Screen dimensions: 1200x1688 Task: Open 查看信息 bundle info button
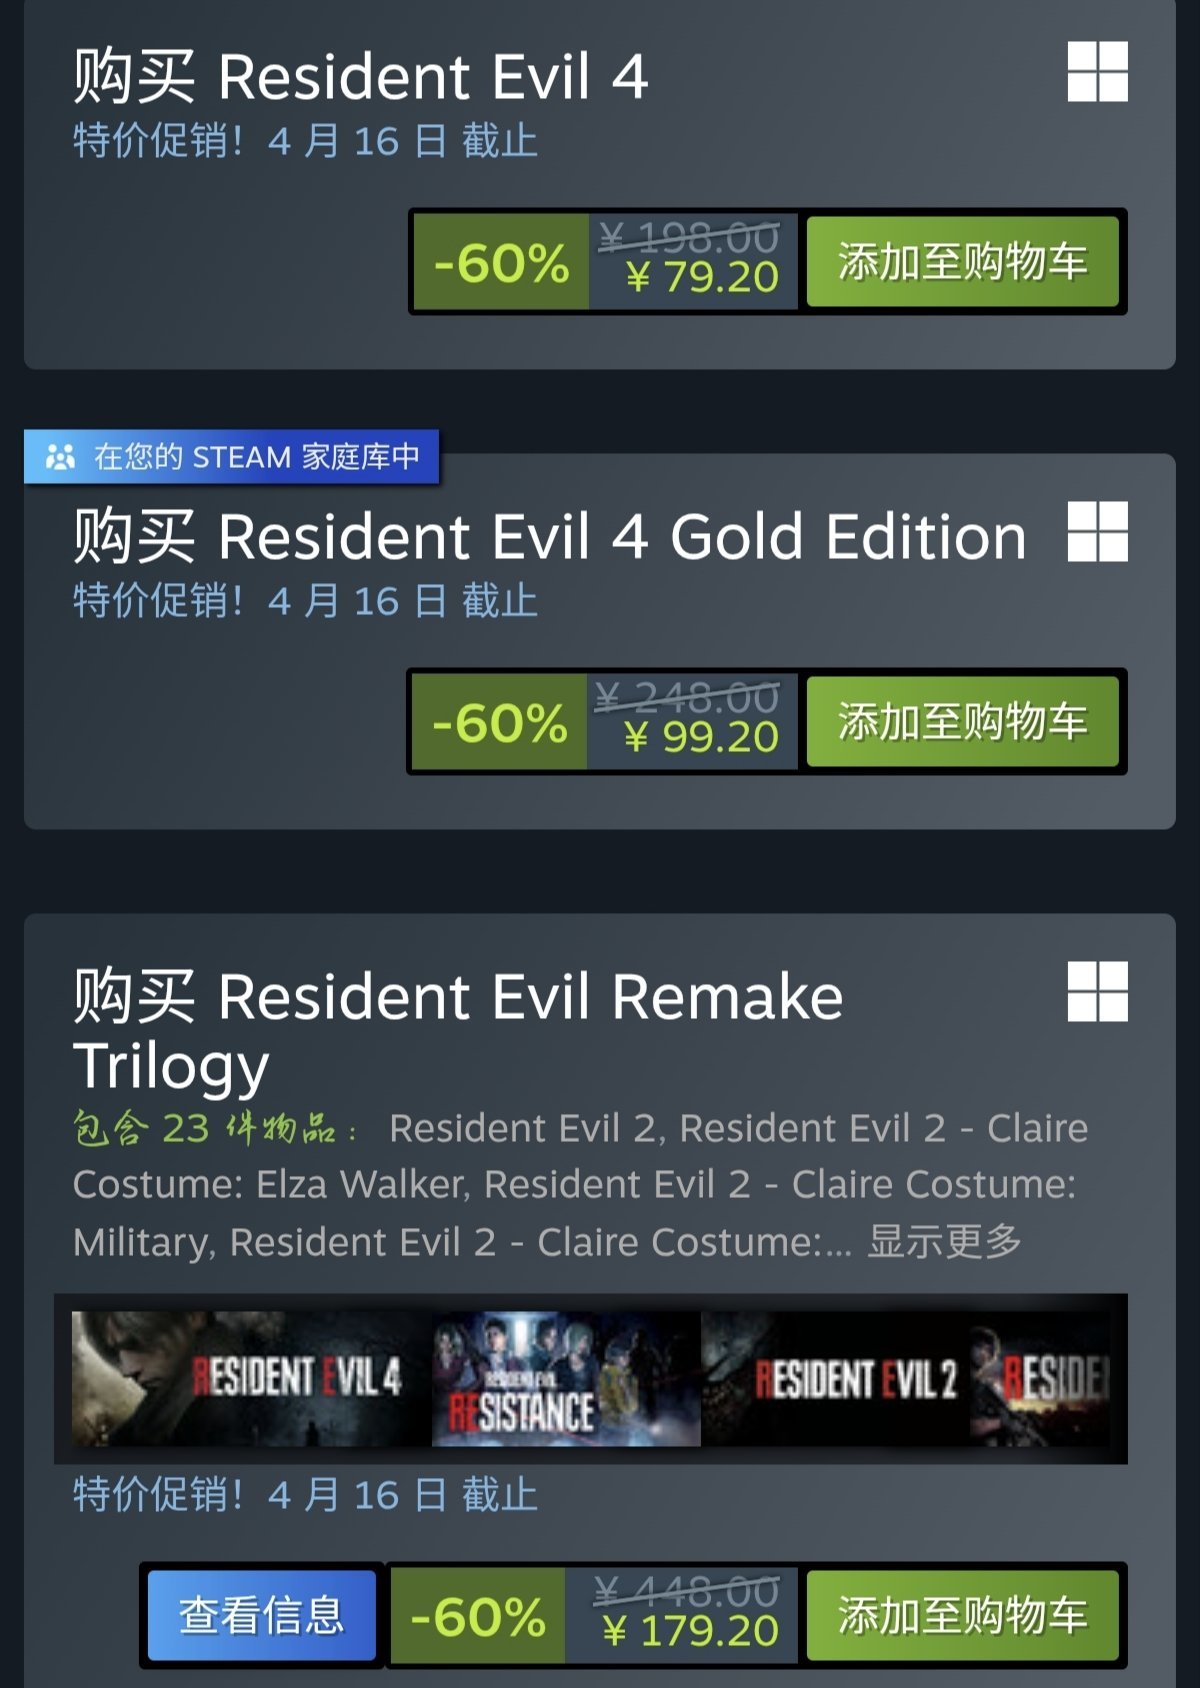click(x=262, y=1615)
